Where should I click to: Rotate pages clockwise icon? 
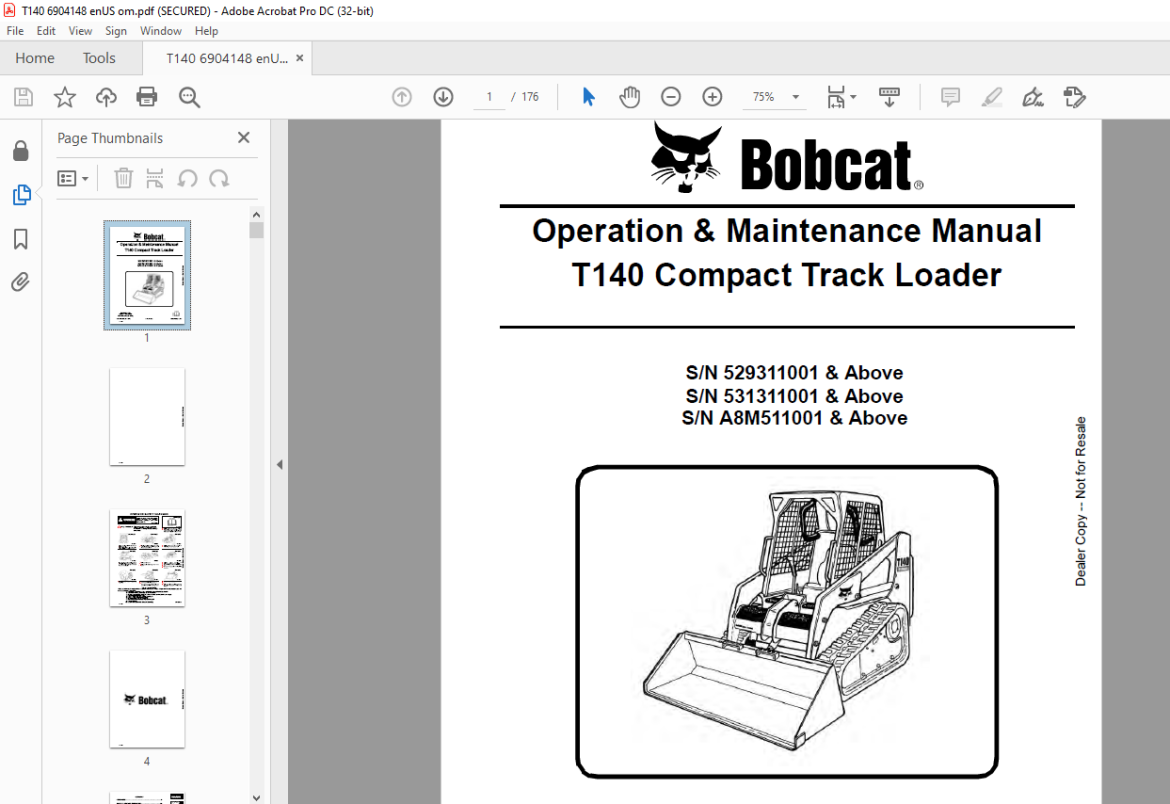click(219, 178)
